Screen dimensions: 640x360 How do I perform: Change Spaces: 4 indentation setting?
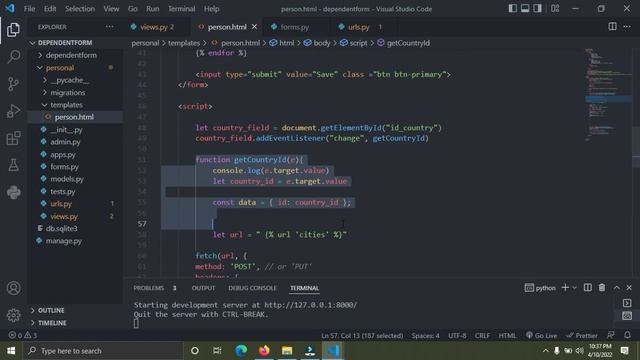pyautogui.click(x=425, y=336)
